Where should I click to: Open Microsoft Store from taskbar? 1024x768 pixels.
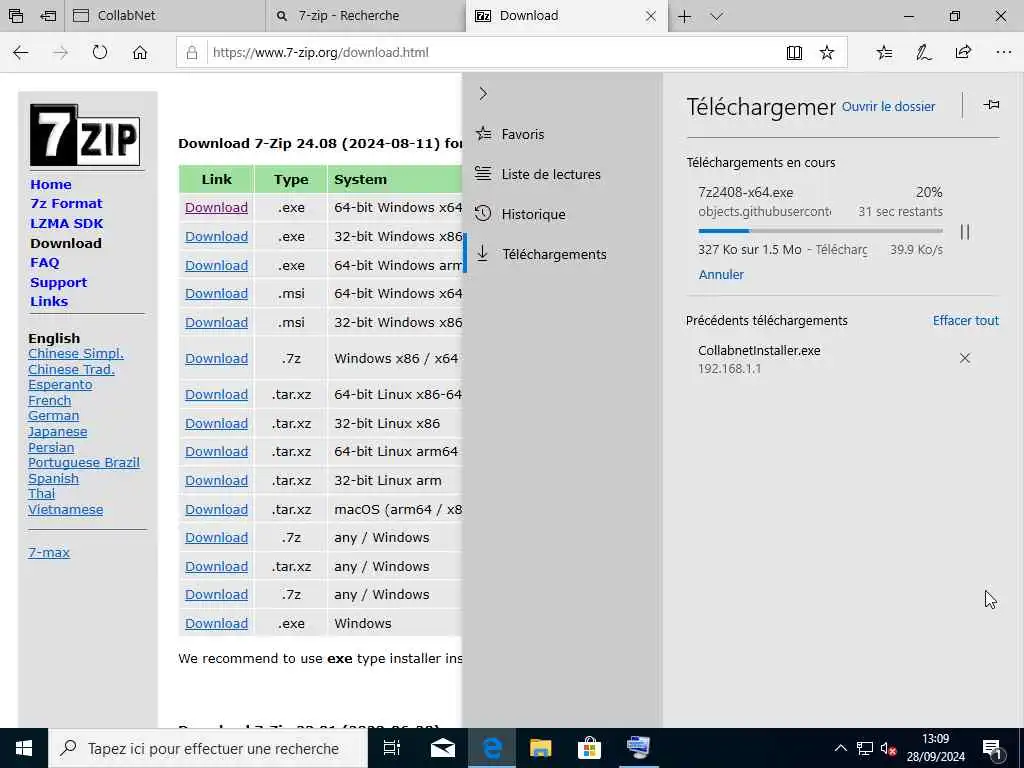click(x=589, y=748)
